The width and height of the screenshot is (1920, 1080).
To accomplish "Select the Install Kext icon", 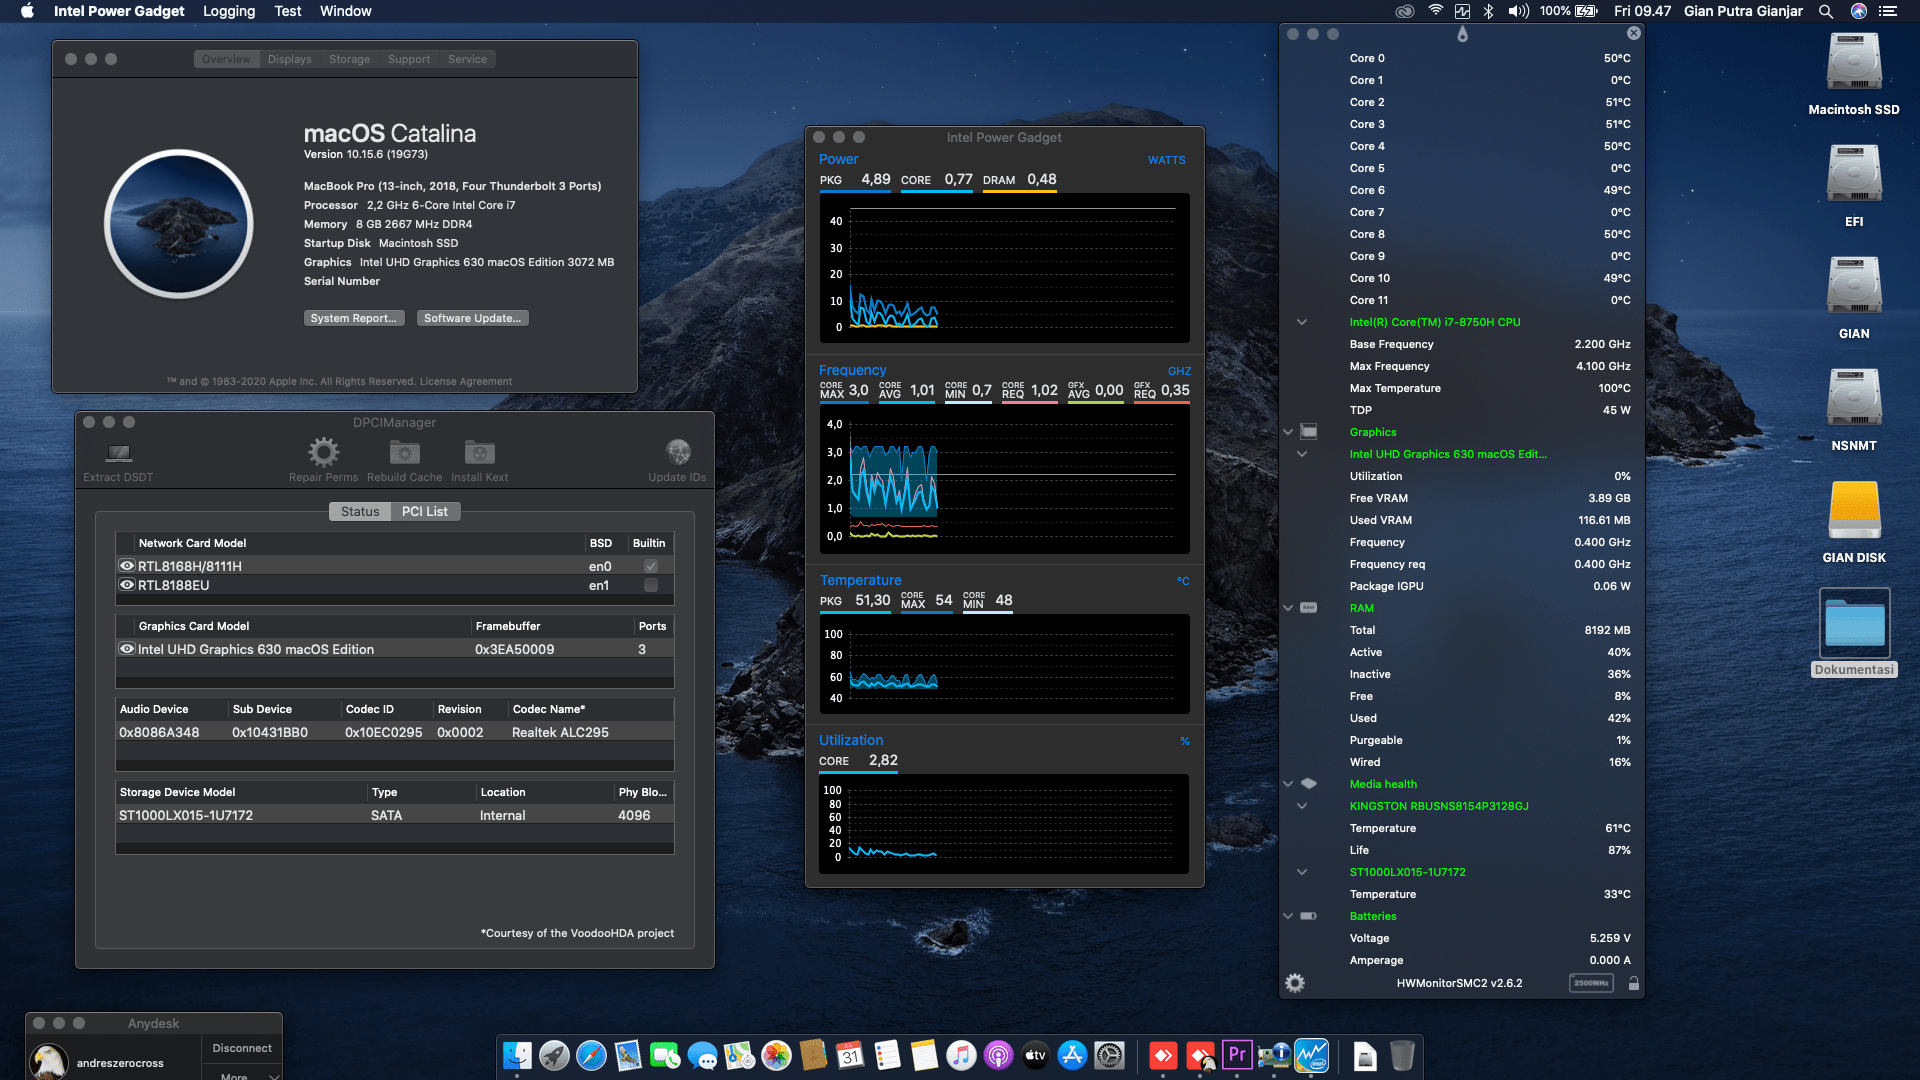I will (x=479, y=453).
